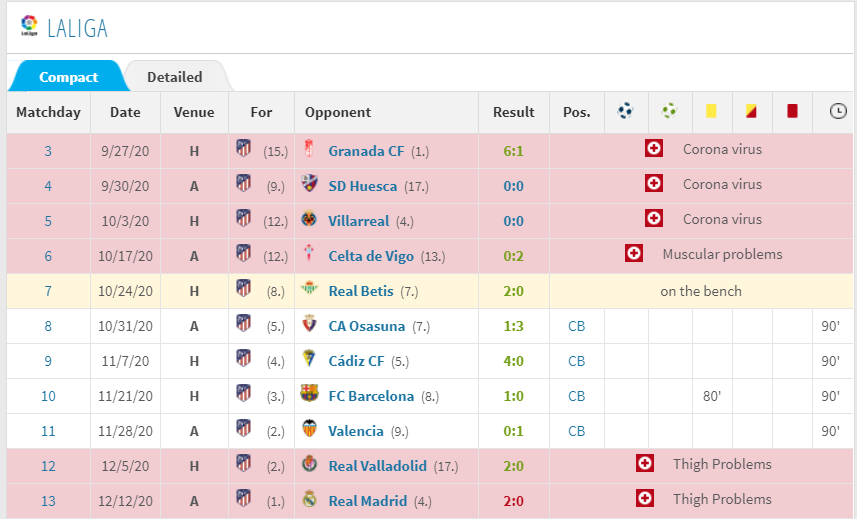Select the Compact tab
This screenshot has width=857, height=519.
click(68, 77)
